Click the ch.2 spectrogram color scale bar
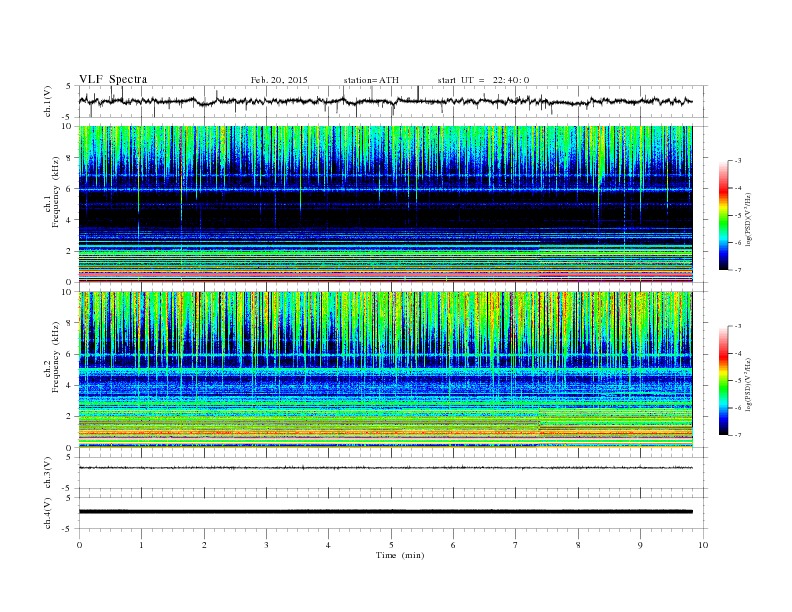 (x=724, y=381)
